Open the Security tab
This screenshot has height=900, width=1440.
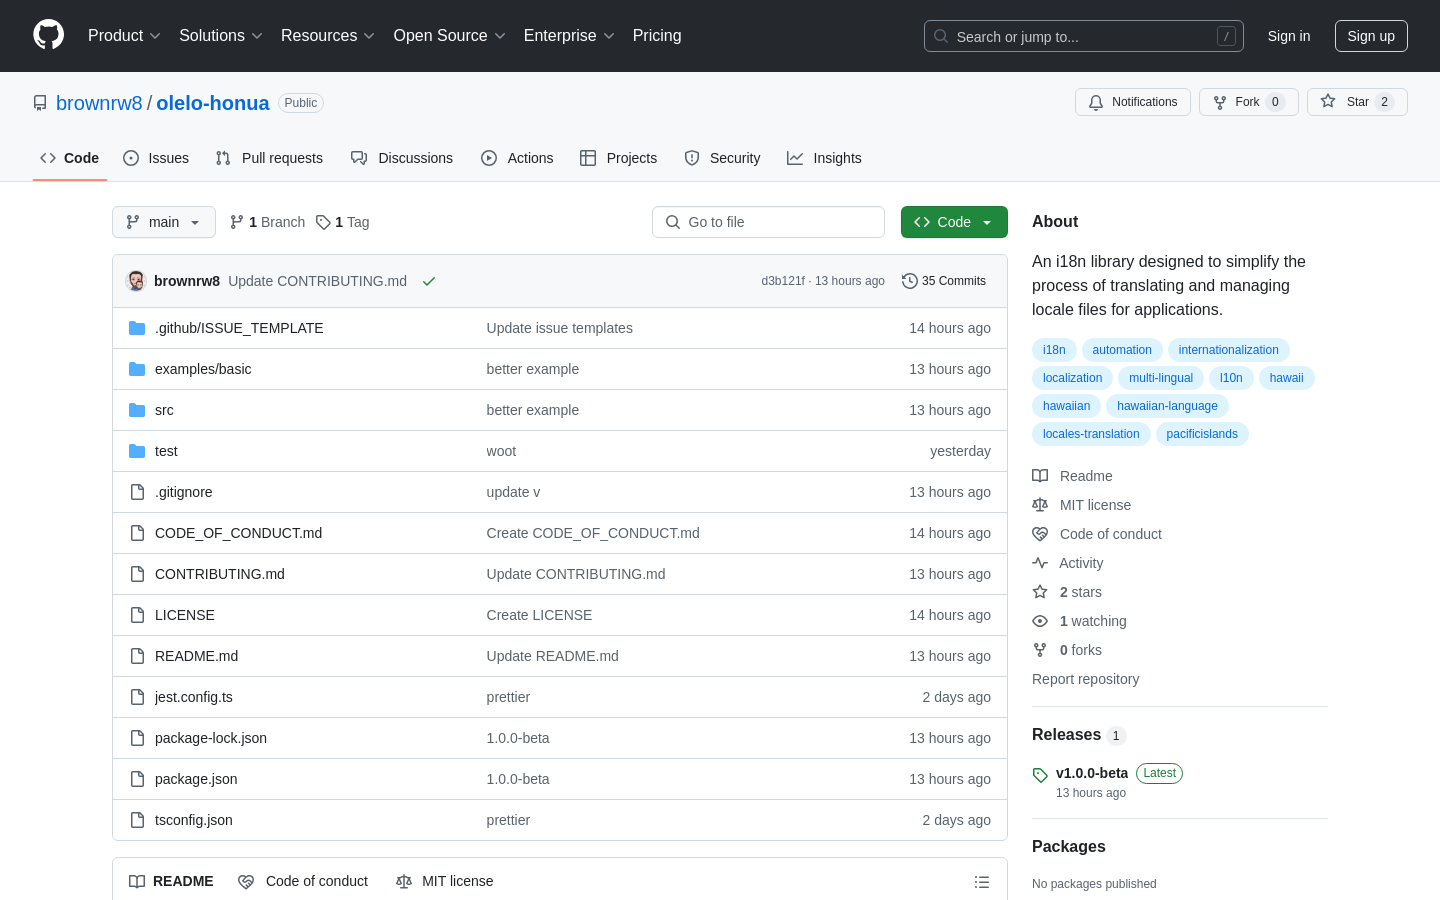click(x=722, y=158)
